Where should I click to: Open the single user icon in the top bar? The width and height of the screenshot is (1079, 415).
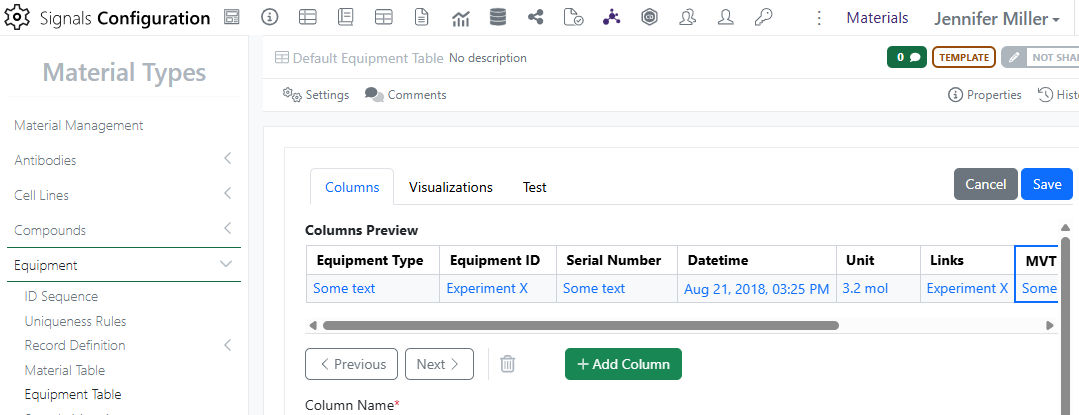pos(725,19)
